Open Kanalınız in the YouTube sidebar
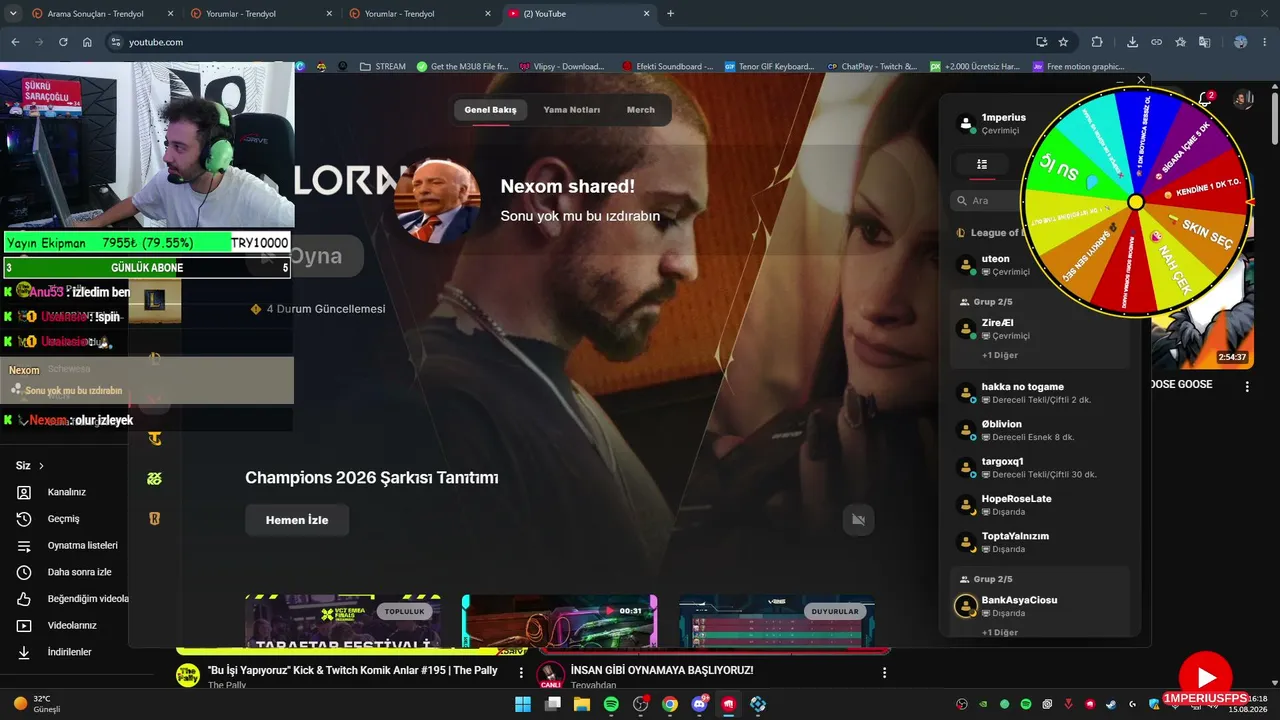 (x=66, y=492)
